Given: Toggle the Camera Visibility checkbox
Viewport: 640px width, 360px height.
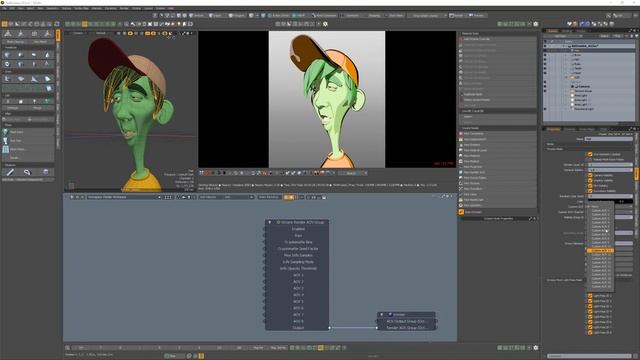Looking at the screenshot, I should point(590,175).
